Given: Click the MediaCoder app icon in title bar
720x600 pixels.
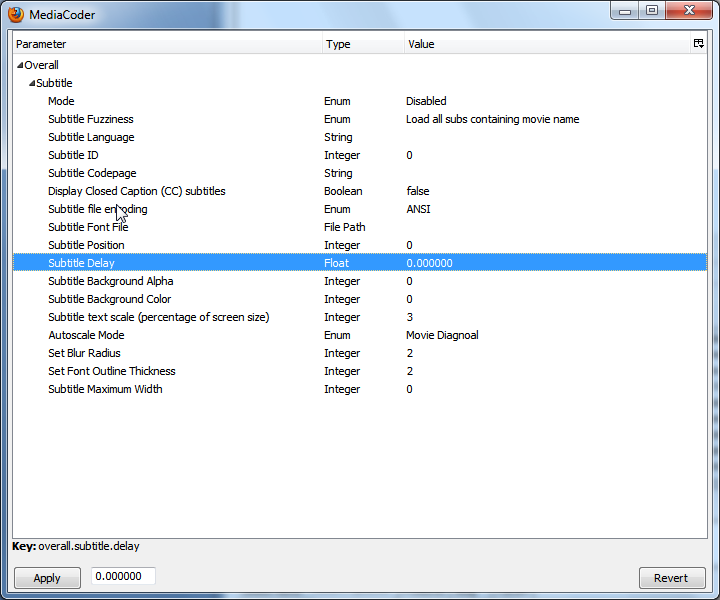Looking at the screenshot, I should coord(16,14).
